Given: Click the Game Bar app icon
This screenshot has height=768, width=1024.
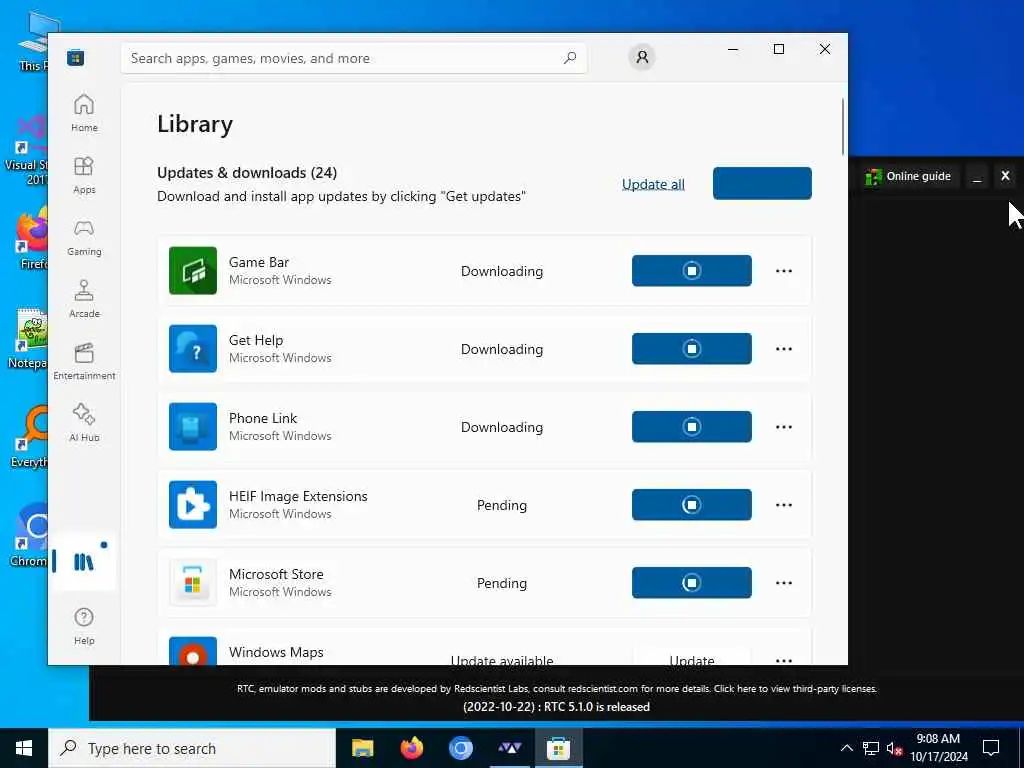Looking at the screenshot, I should (193, 270).
